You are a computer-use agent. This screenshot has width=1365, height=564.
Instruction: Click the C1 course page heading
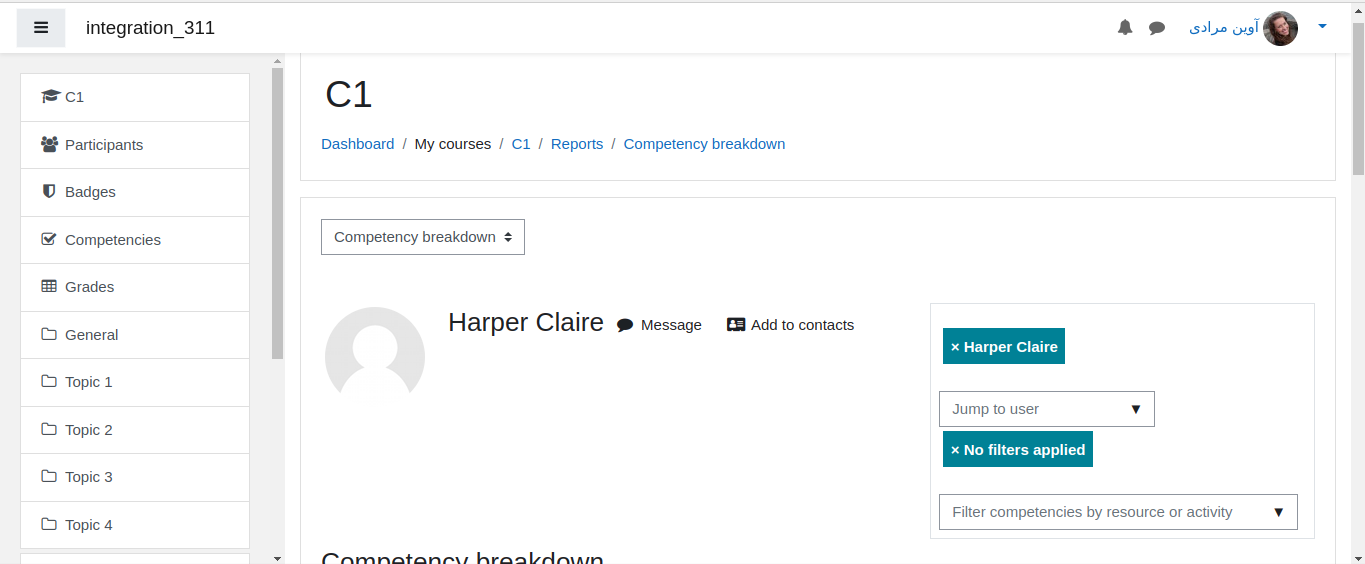[349, 95]
